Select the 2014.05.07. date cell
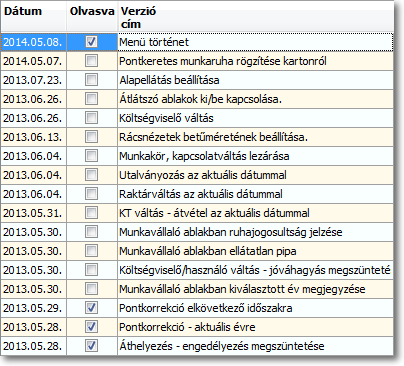The width and height of the screenshot is (404, 366). [33, 61]
